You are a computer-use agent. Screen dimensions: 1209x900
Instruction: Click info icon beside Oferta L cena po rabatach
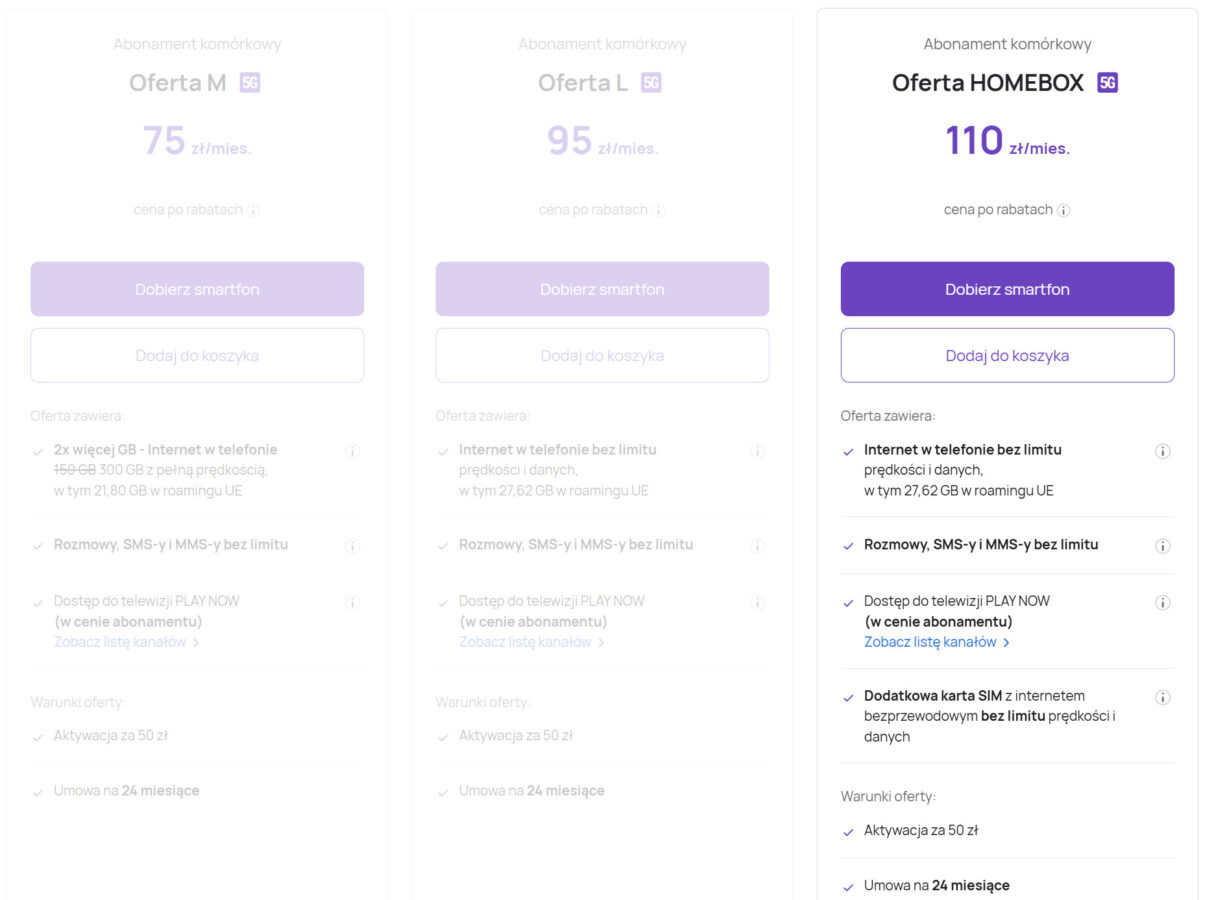point(658,210)
